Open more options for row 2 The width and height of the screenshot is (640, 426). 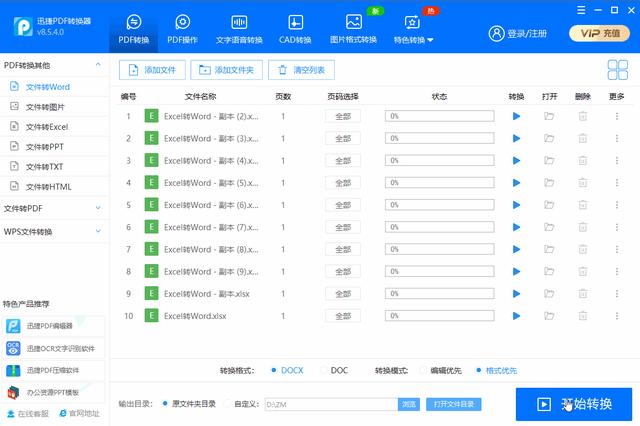click(617, 138)
